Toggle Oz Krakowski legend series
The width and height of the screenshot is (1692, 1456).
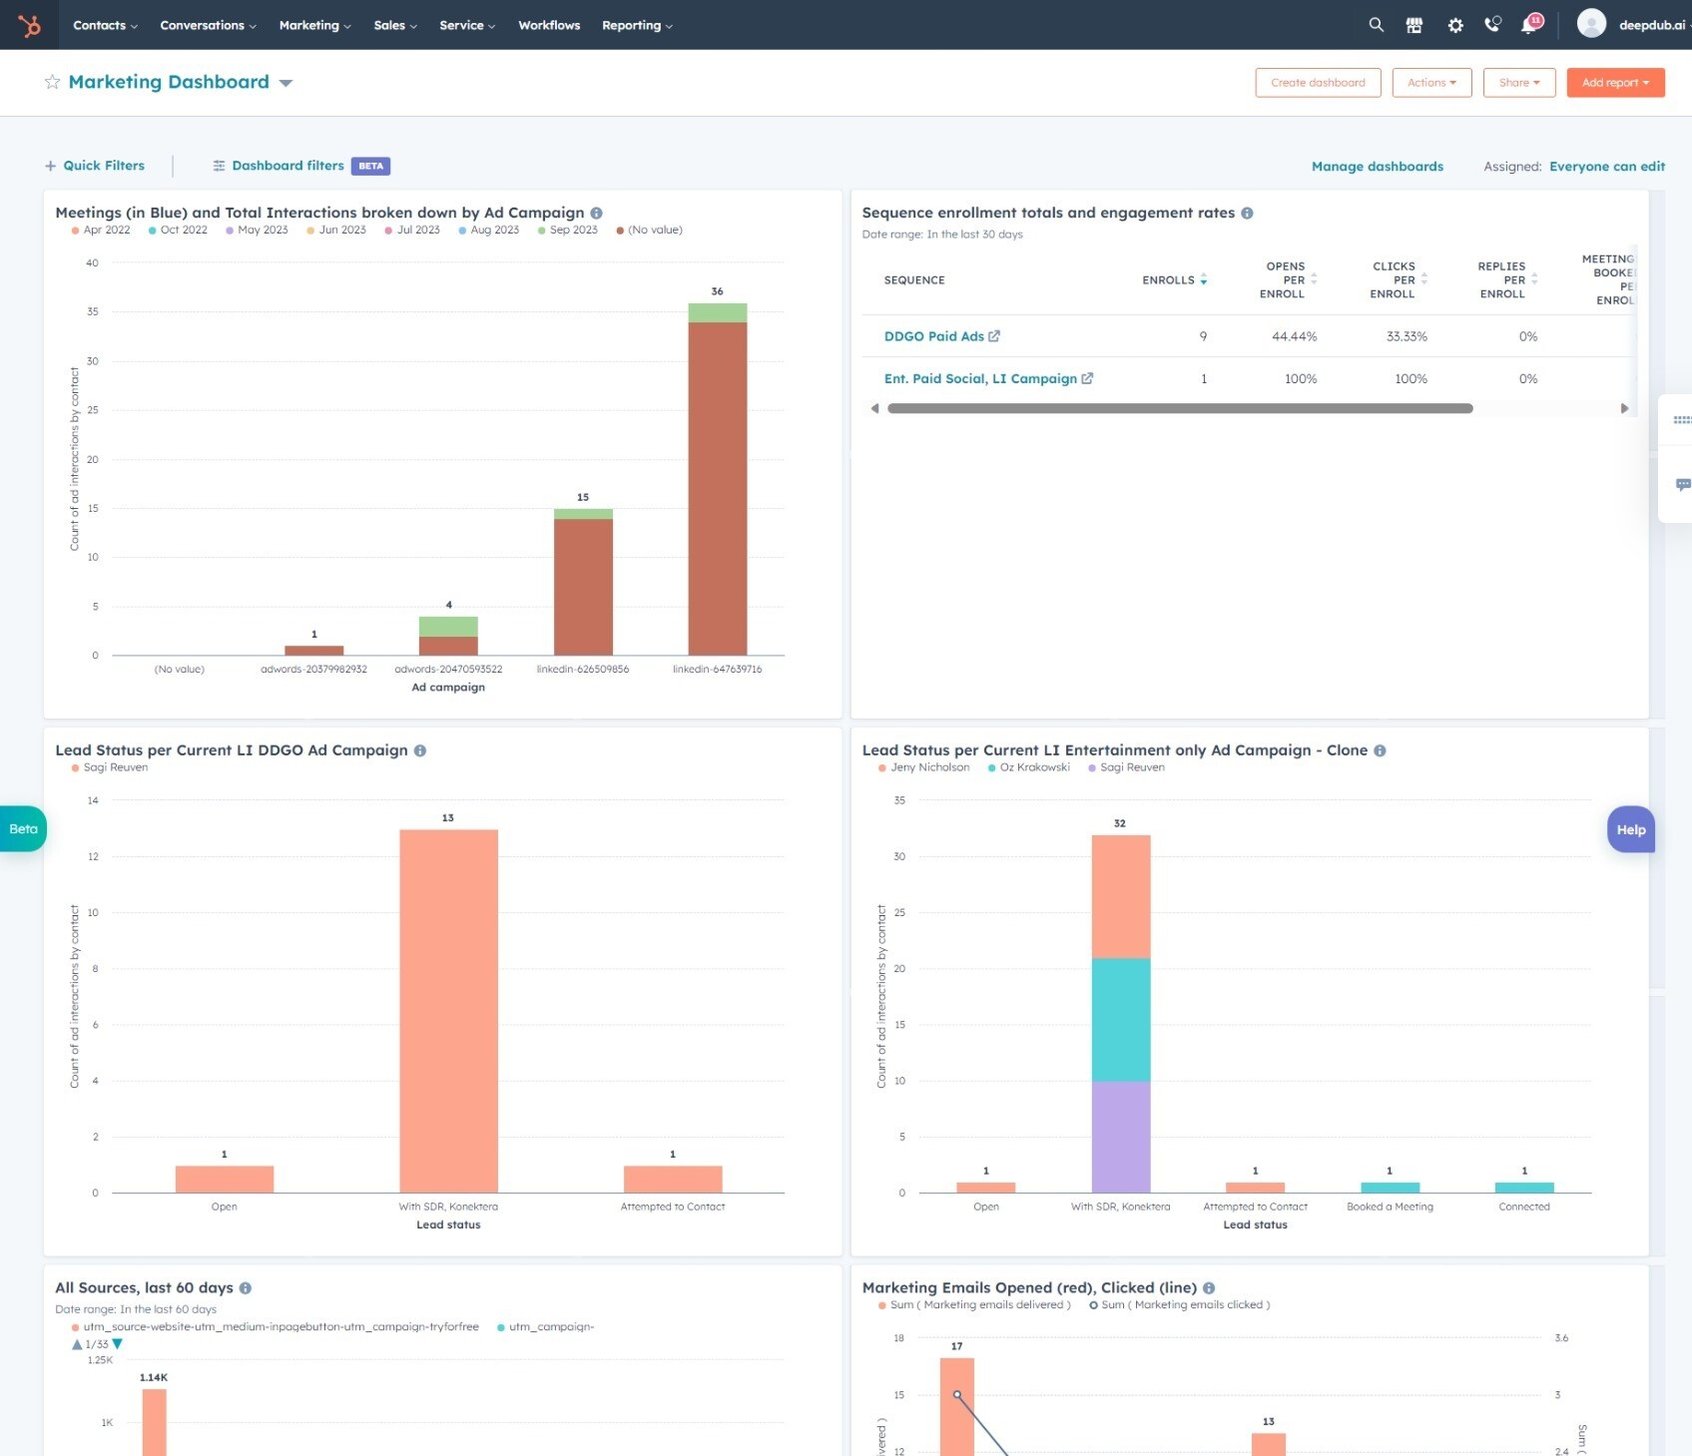tap(1029, 767)
